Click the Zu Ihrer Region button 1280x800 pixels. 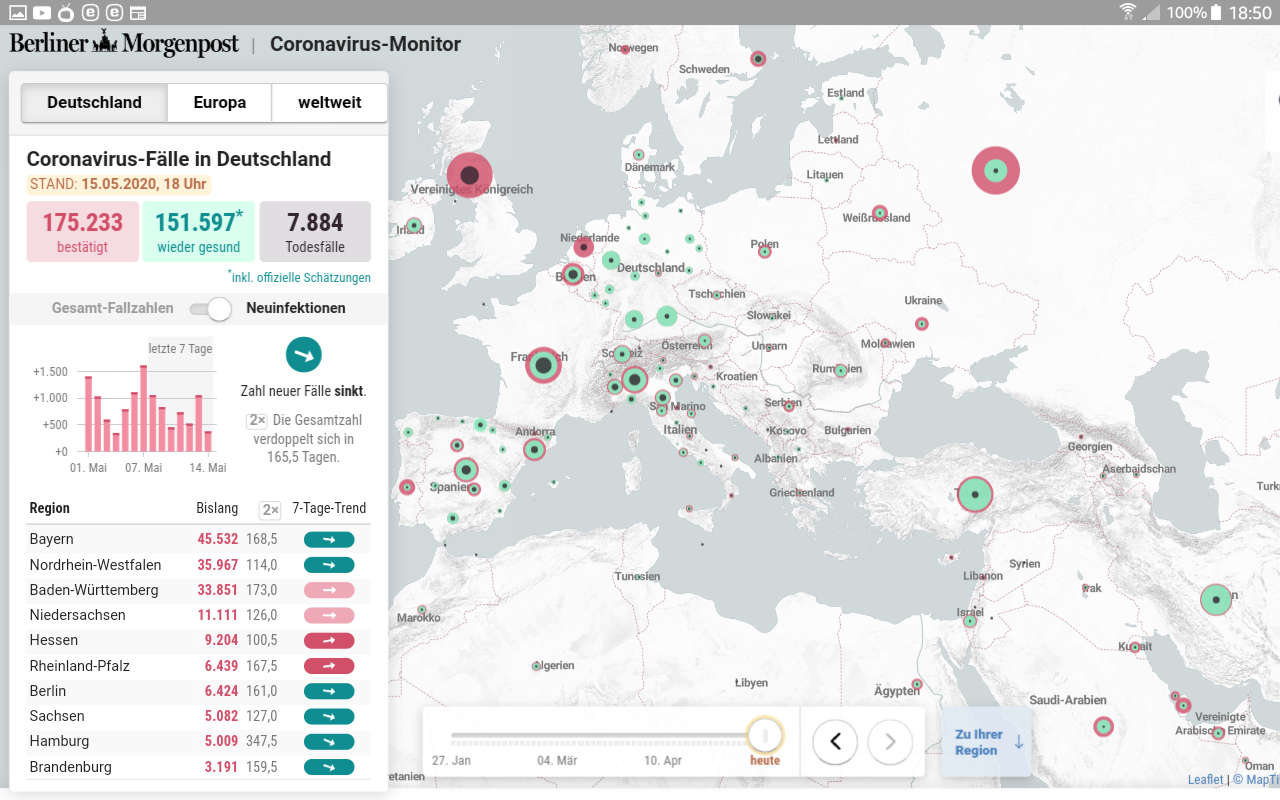(986, 742)
